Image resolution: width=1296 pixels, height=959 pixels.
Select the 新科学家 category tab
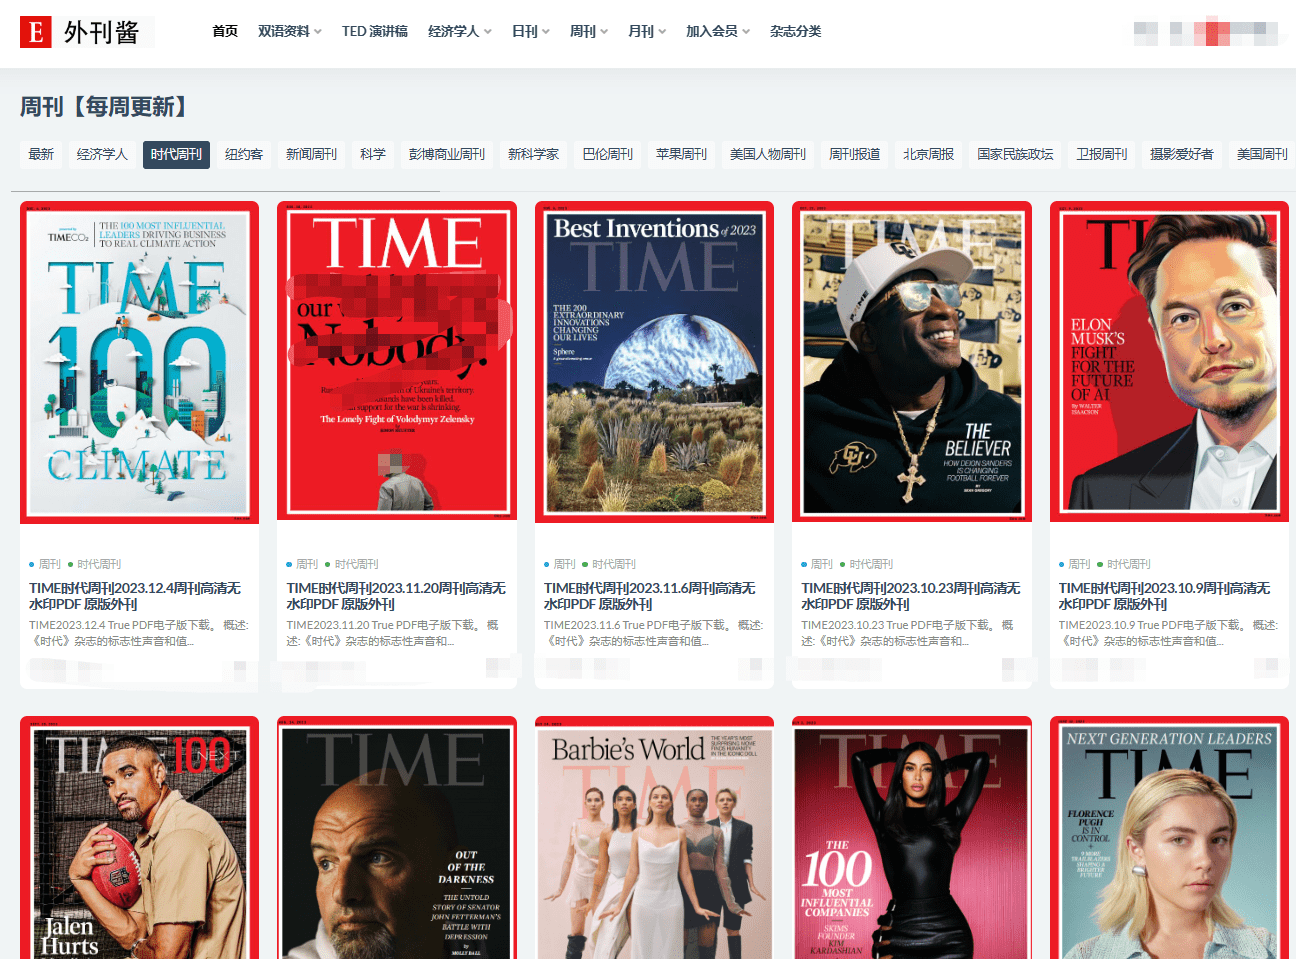(x=534, y=154)
